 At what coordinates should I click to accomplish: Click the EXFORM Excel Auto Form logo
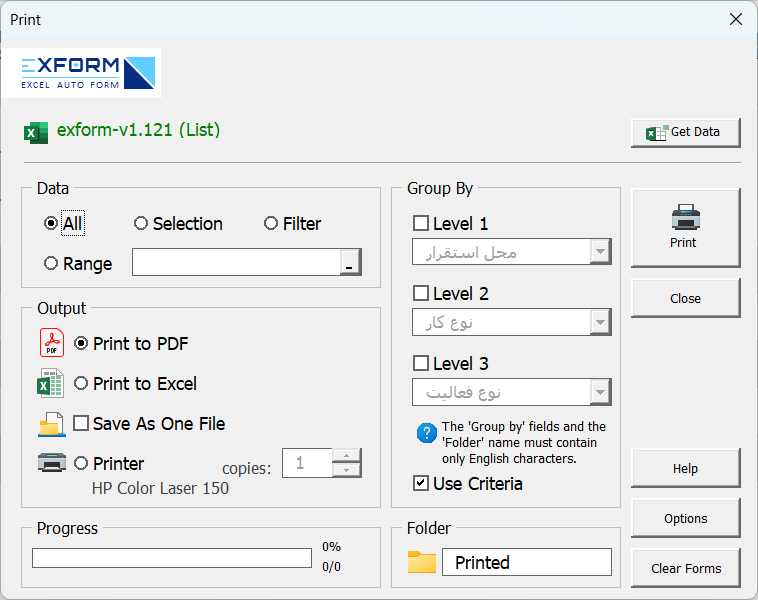[x=81, y=73]
